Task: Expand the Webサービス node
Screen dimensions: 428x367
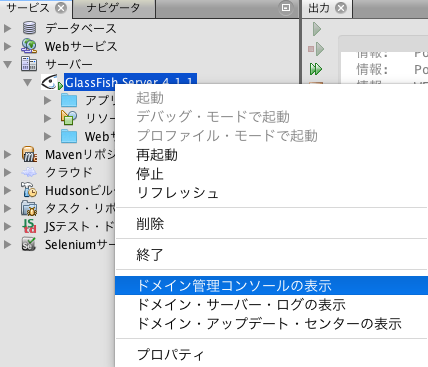Action: 7,46
